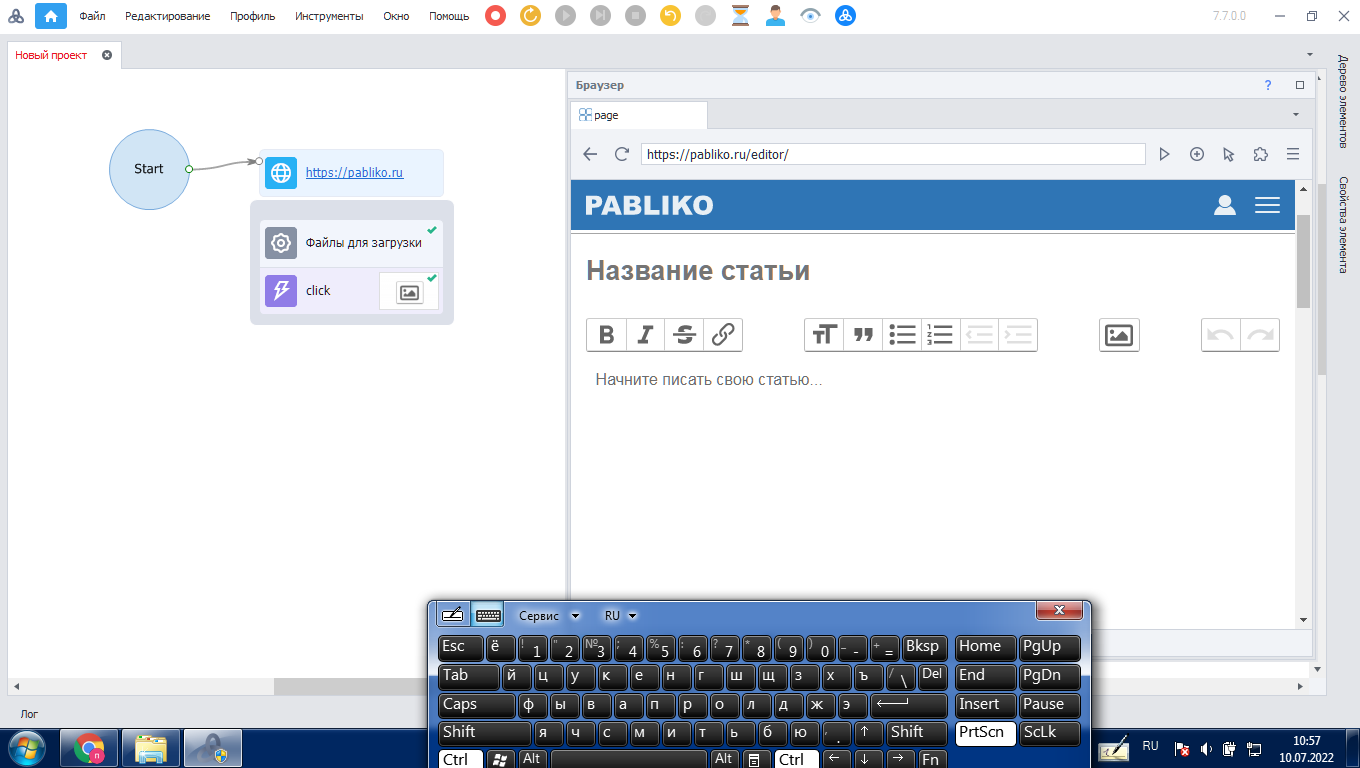Image resolution: width=1360 pixels, height=768 pixels.
Task: Open the profile person icon in toolbar
Action: click(x=775, y=16)
